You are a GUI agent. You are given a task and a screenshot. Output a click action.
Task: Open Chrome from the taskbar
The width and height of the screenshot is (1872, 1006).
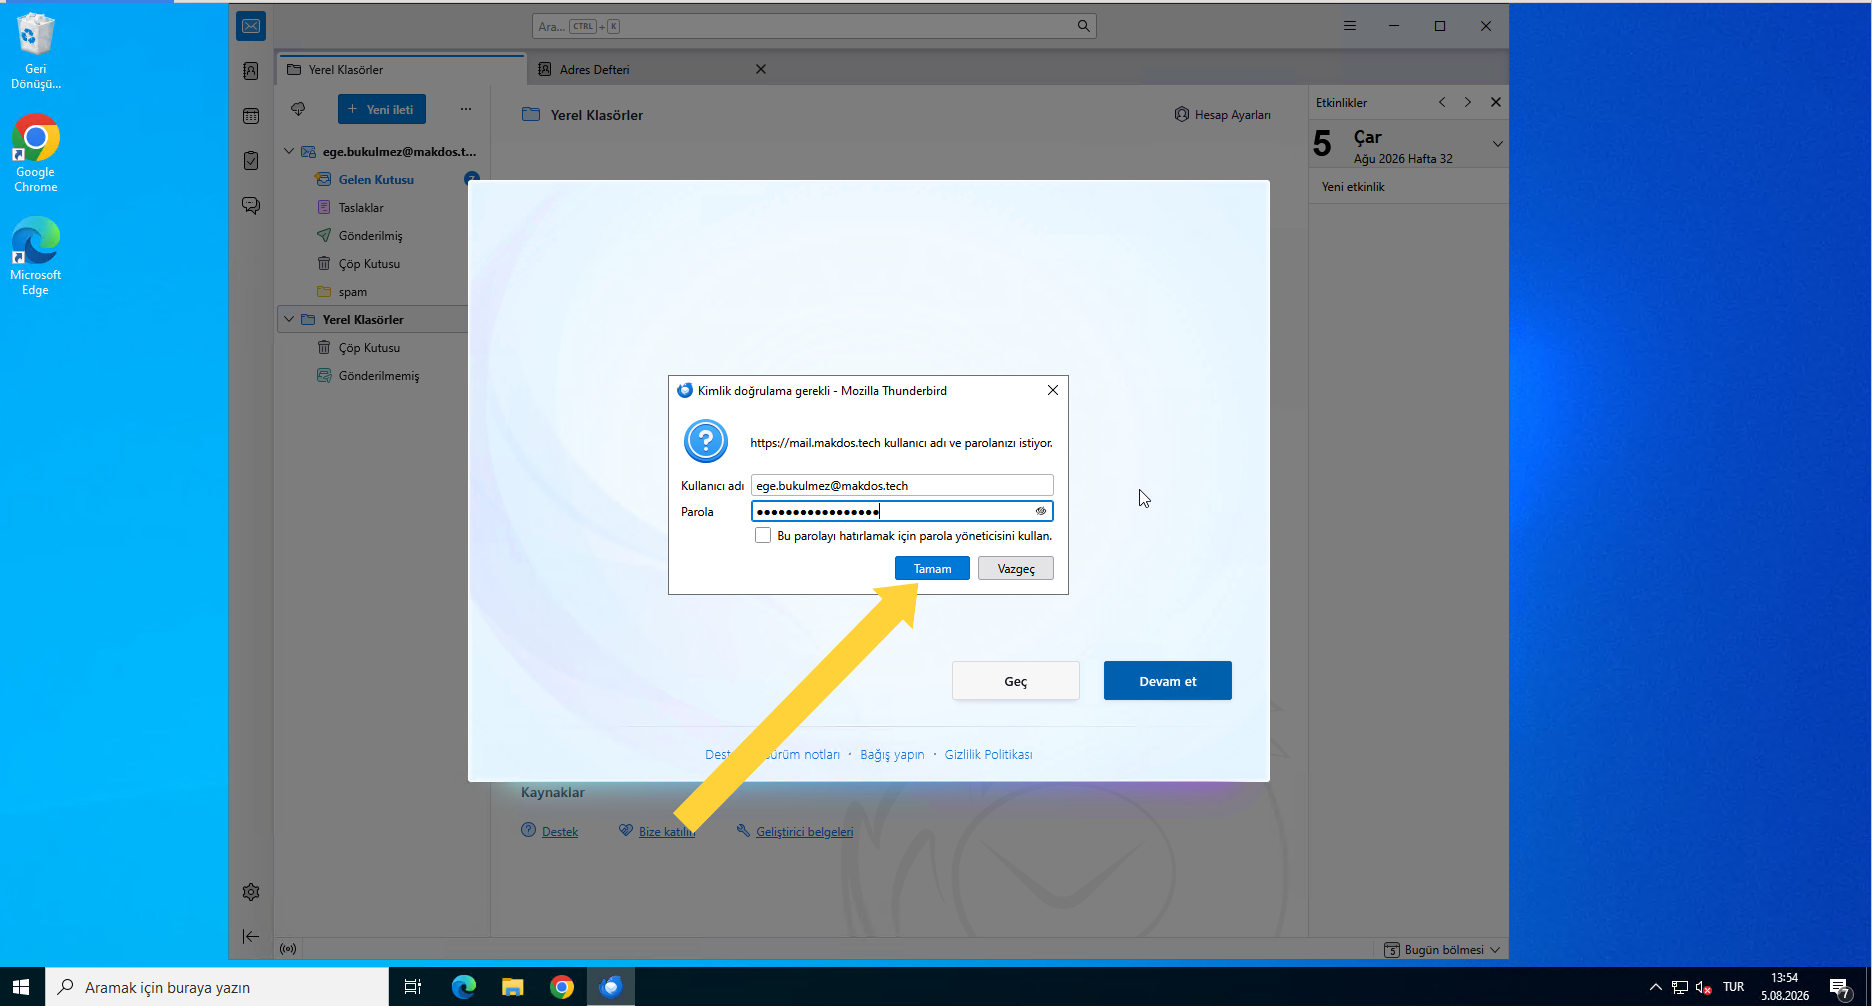[x=561, y=987]
